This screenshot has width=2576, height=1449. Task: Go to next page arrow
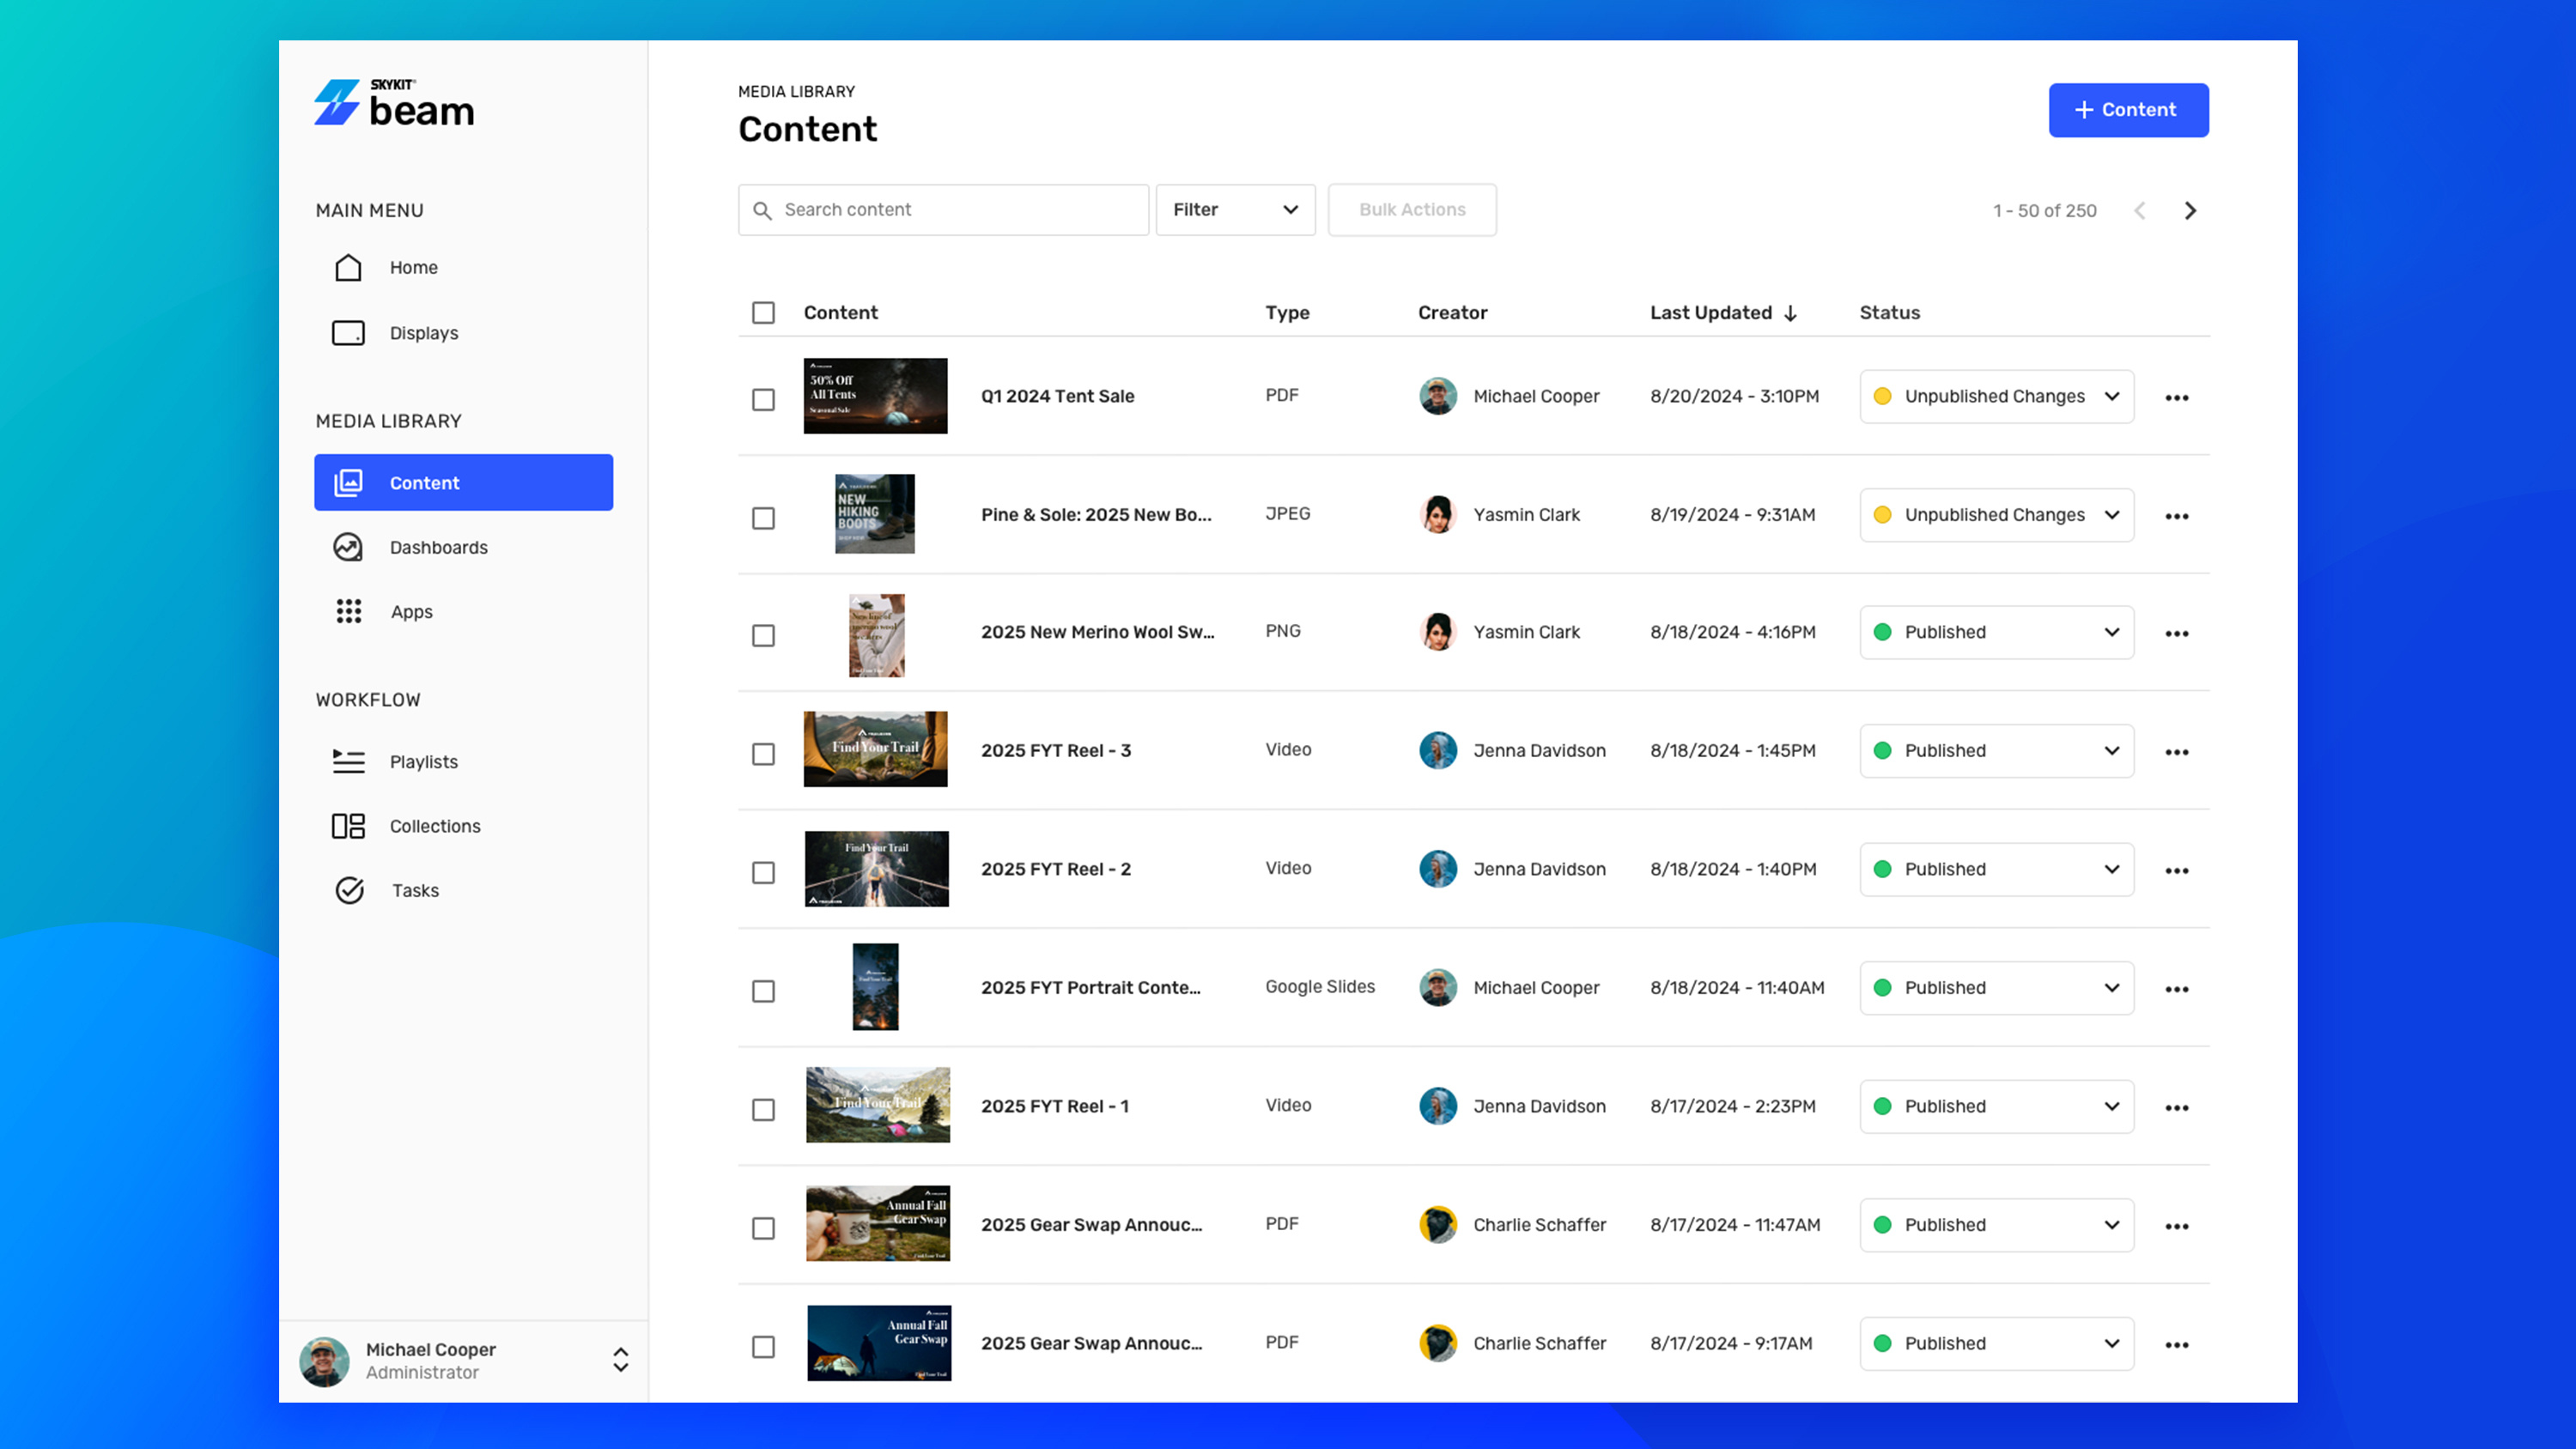(x=2190, y=210)
